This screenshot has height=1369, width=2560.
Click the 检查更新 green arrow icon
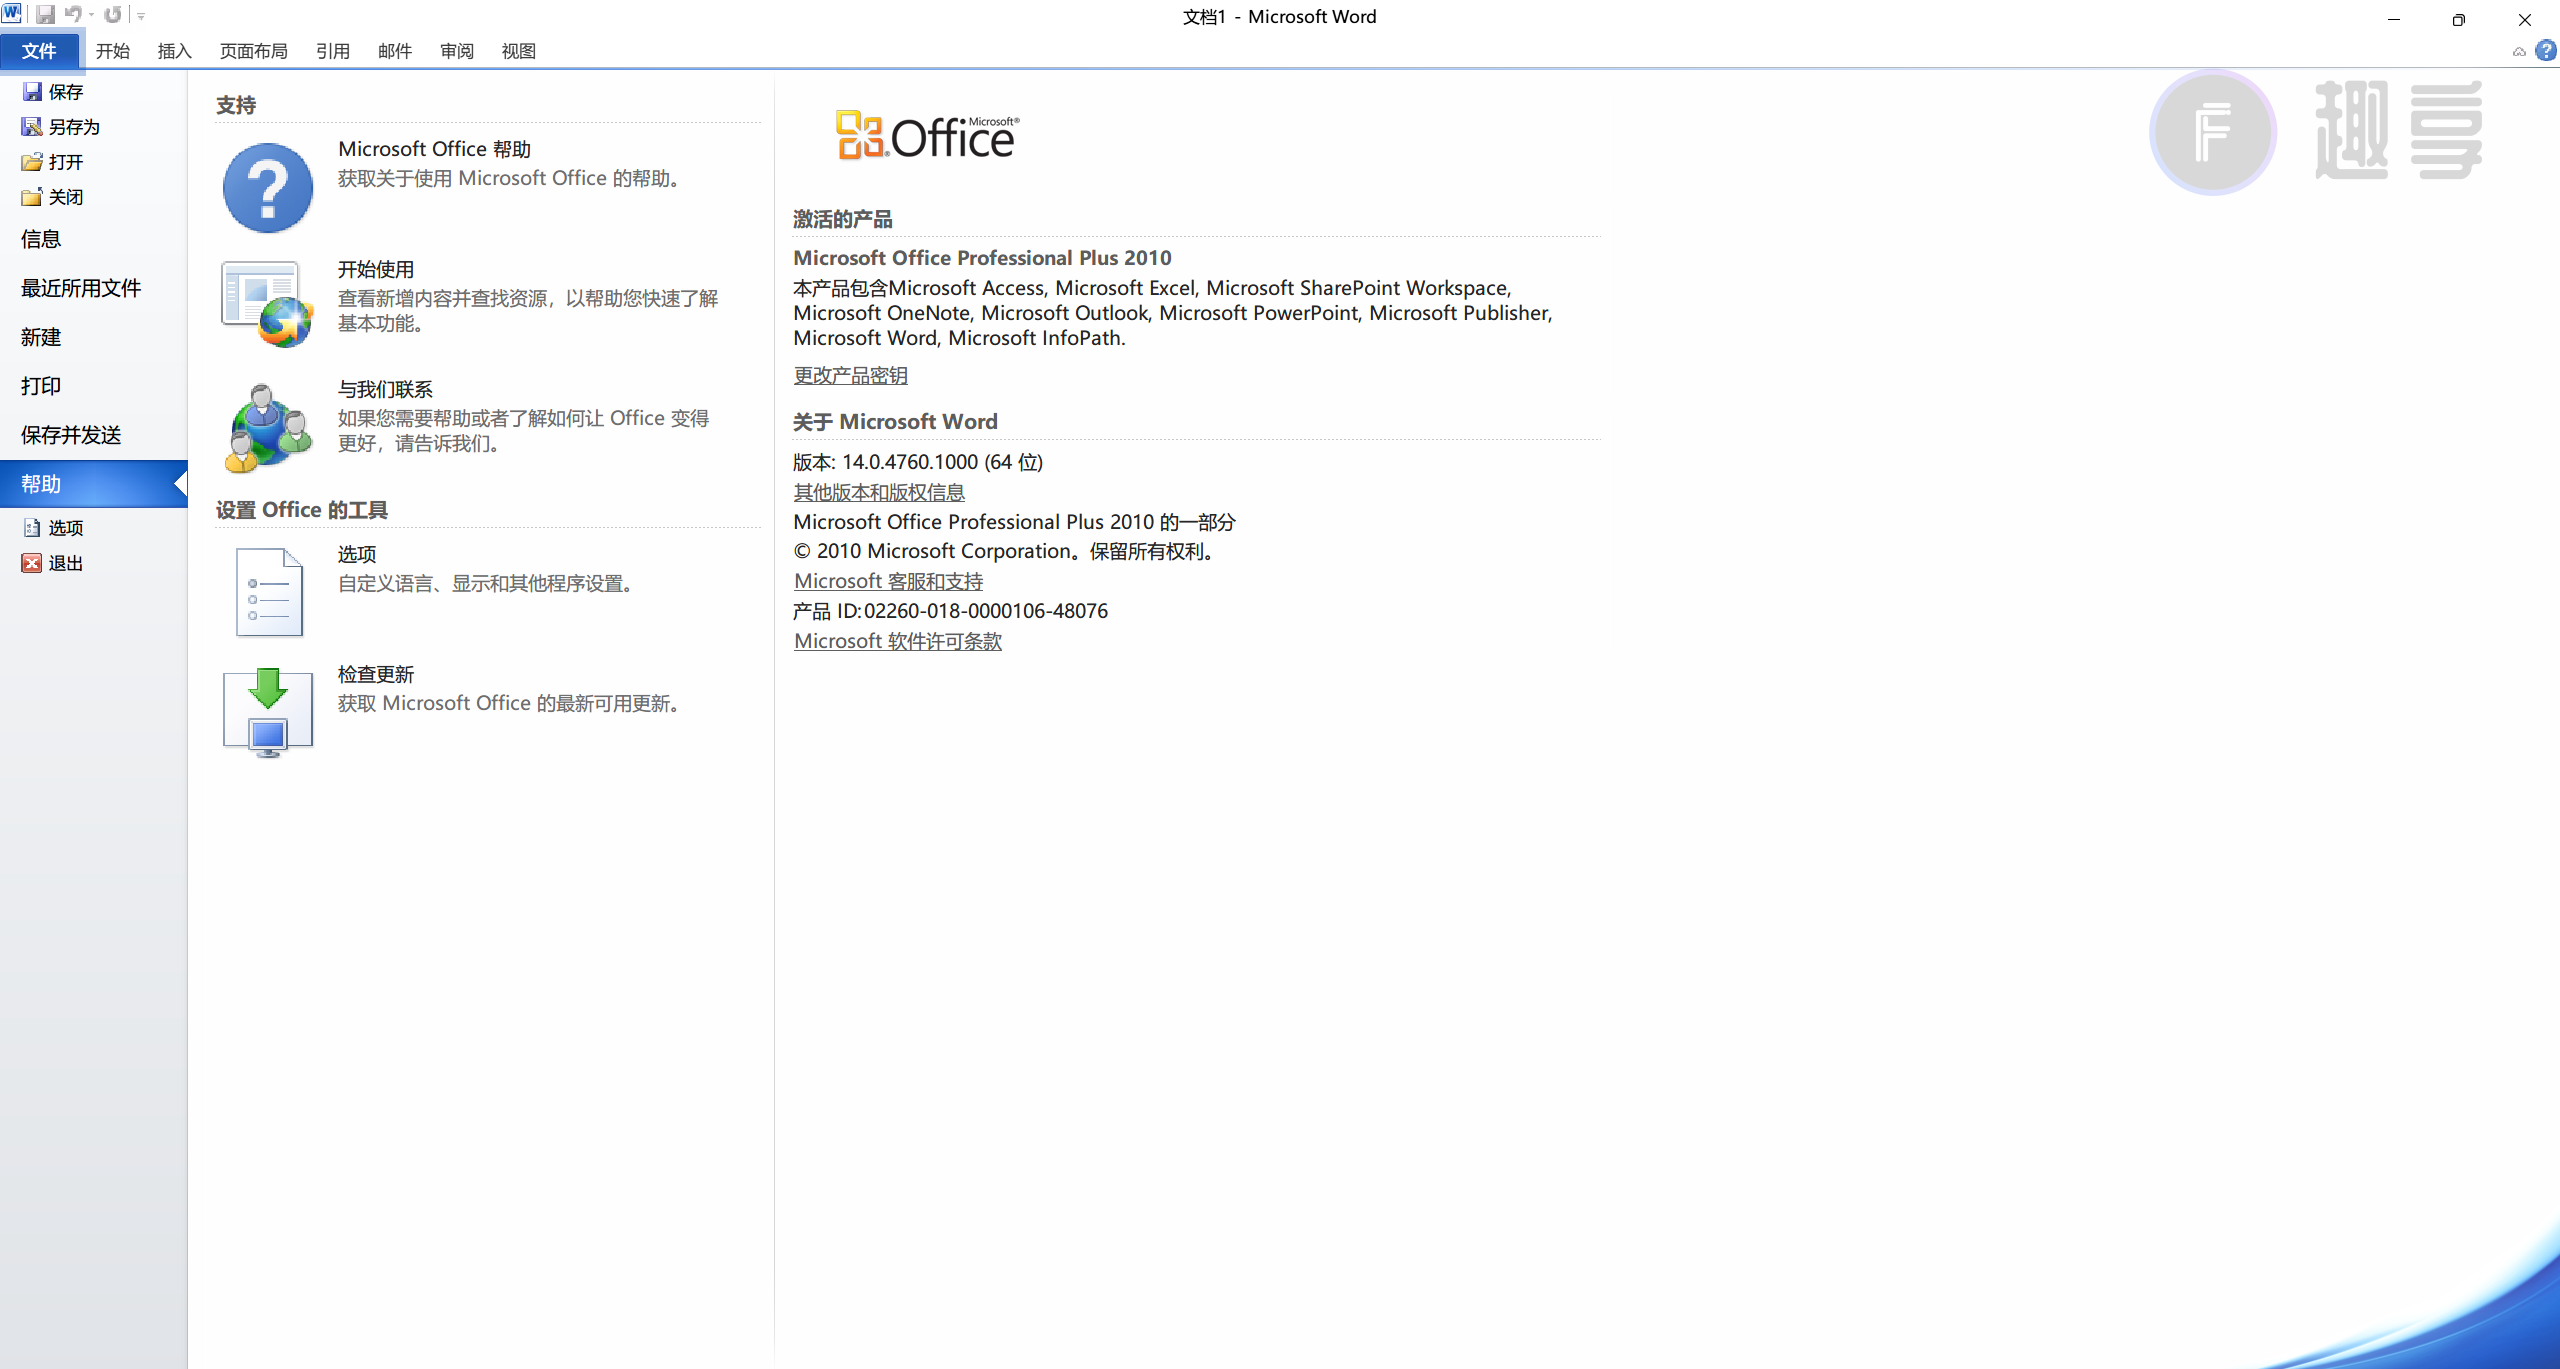(268, 712)
